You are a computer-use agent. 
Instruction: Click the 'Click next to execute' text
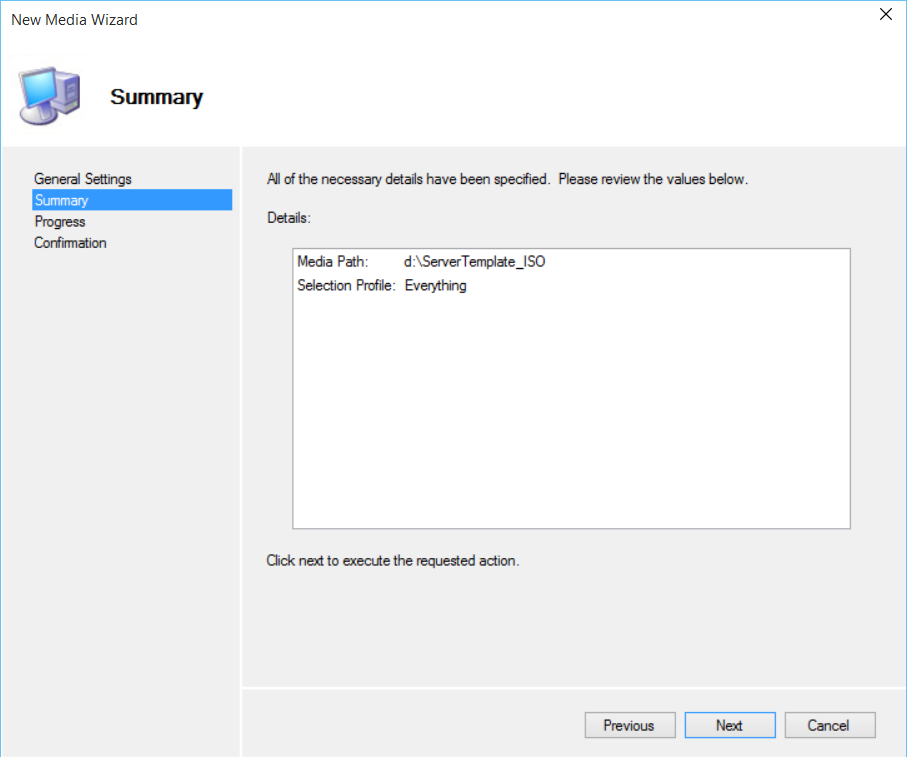392,561
